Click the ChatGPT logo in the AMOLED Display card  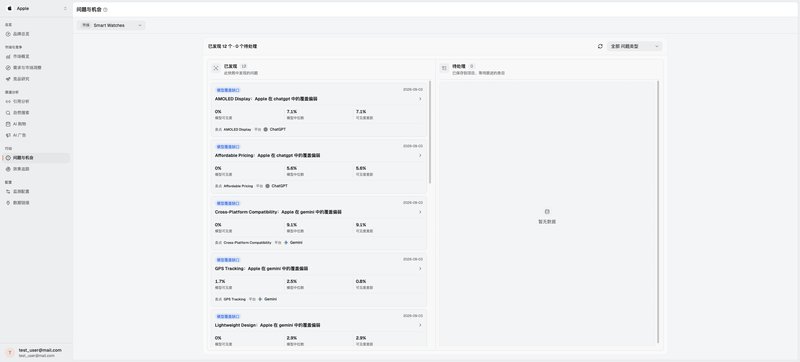coord(266,130)
